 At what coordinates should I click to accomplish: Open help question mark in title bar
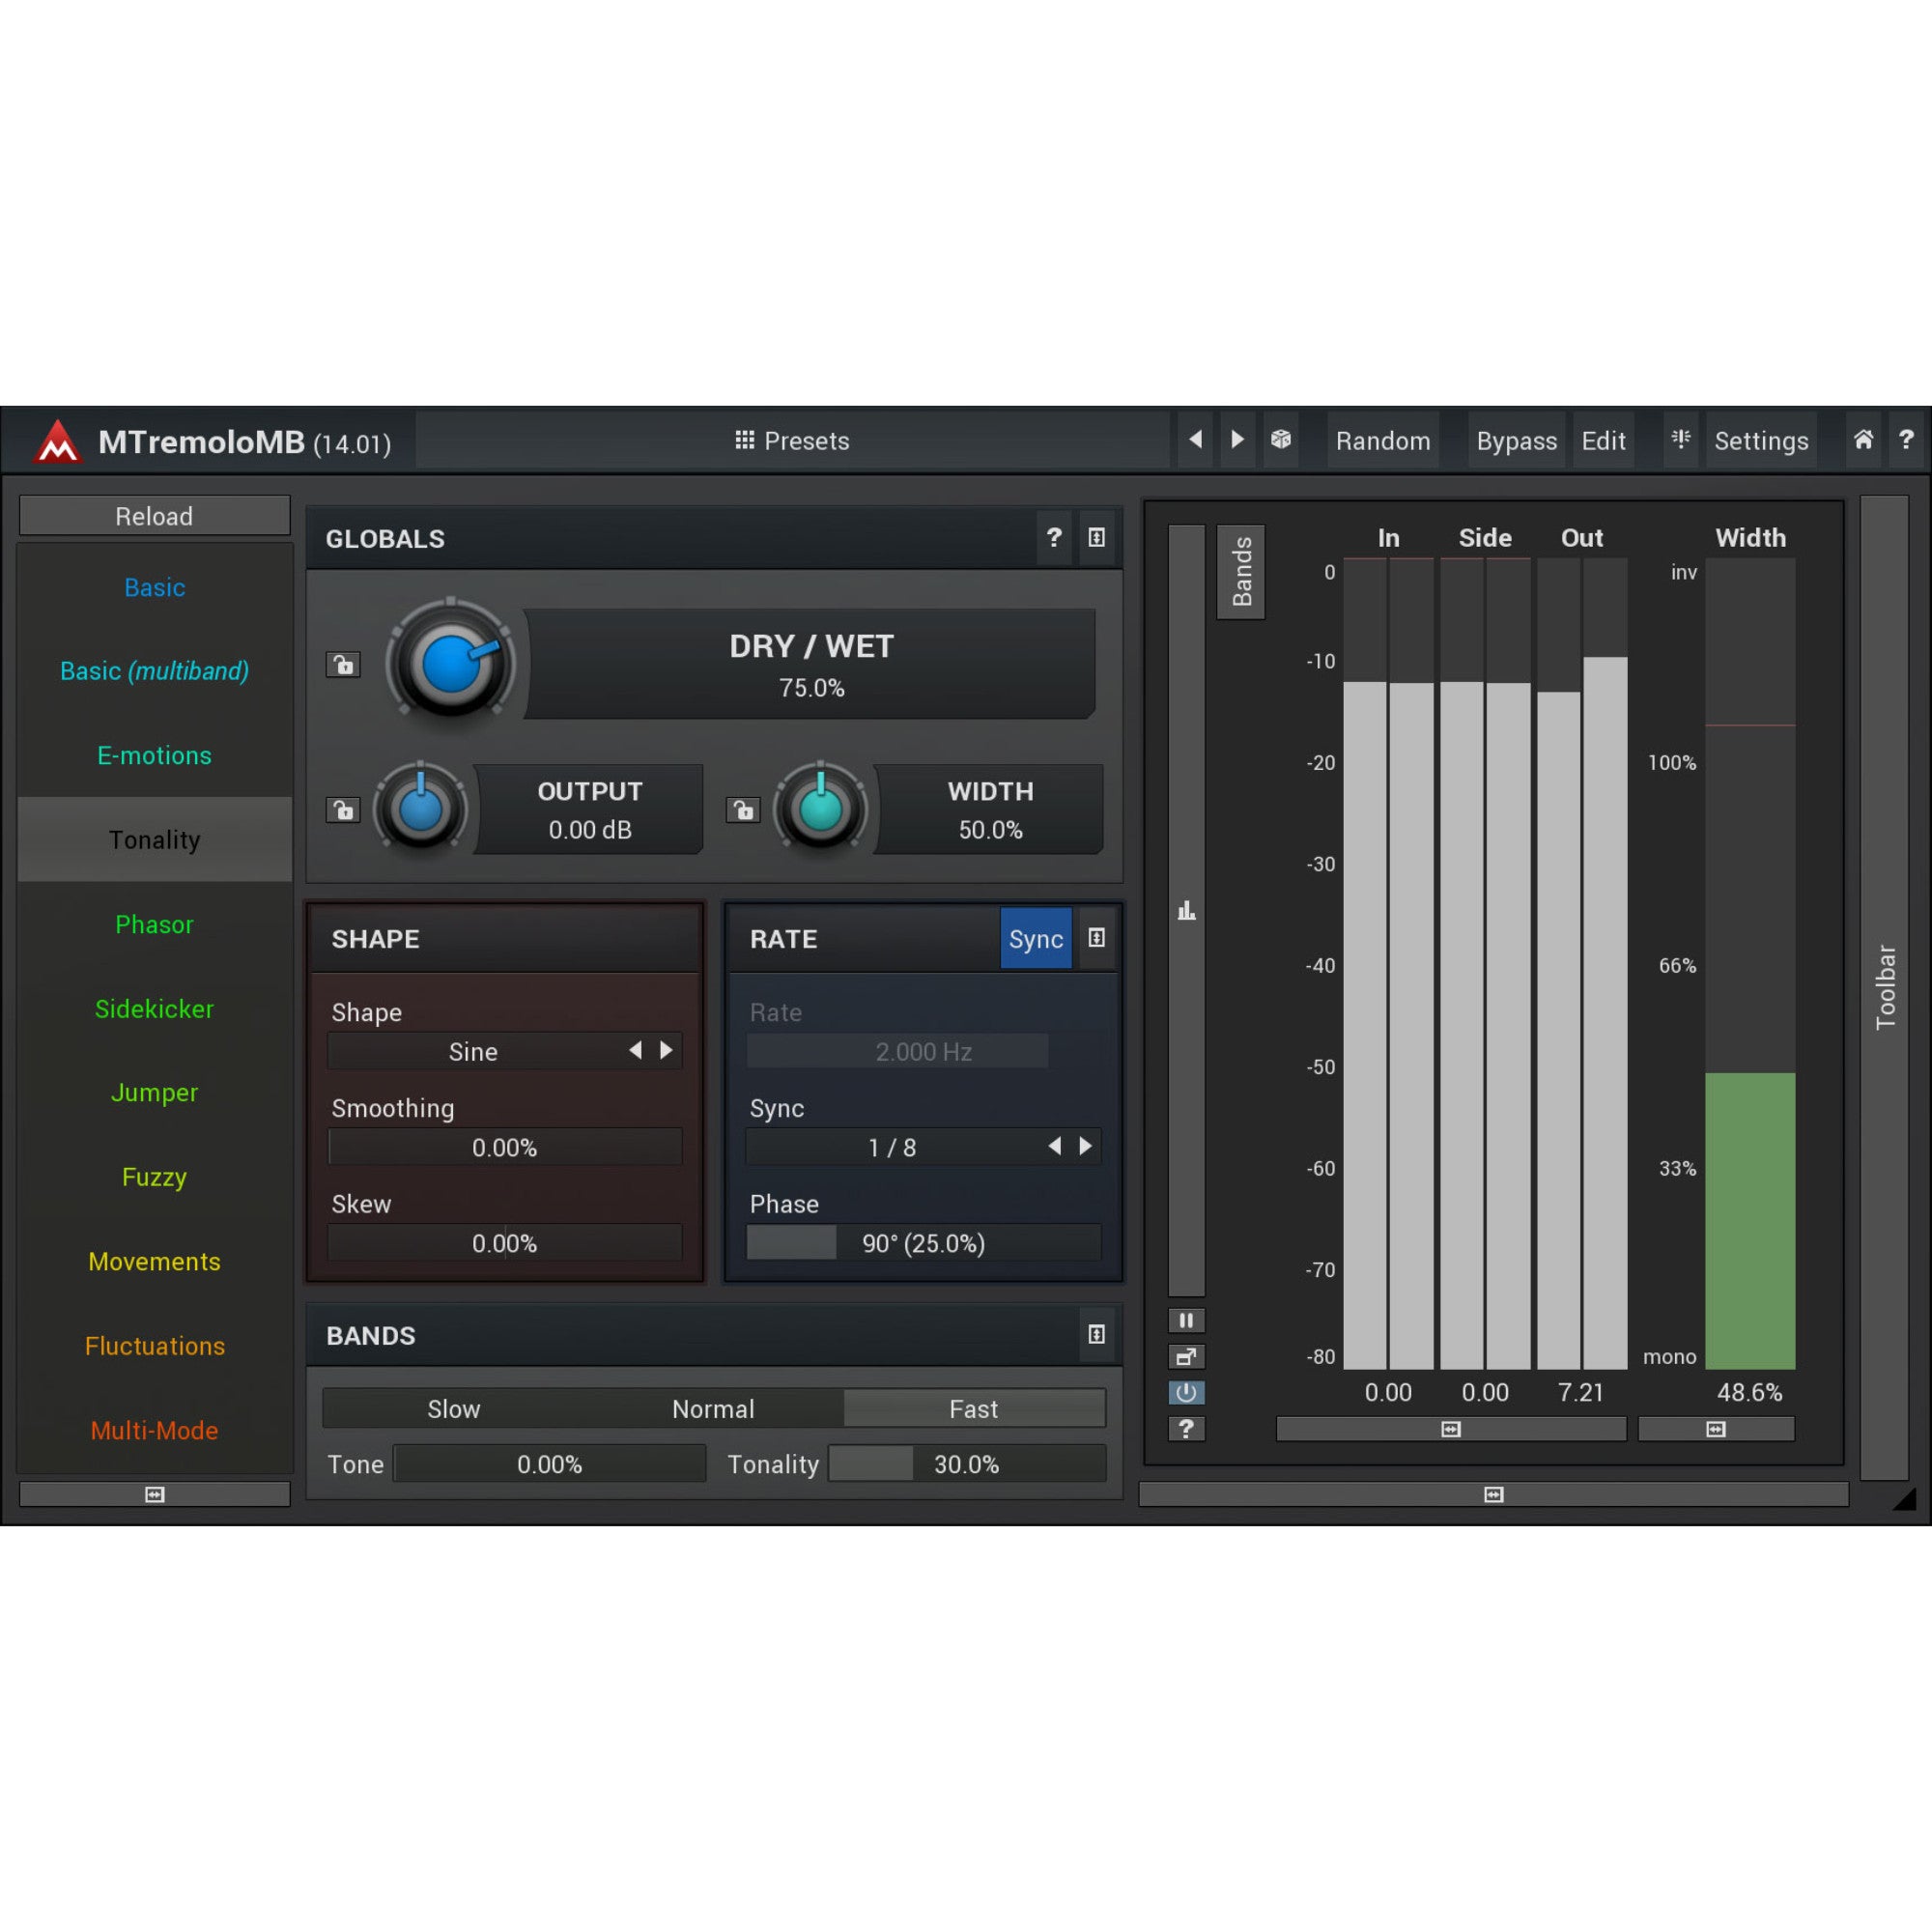point(1907,440)
